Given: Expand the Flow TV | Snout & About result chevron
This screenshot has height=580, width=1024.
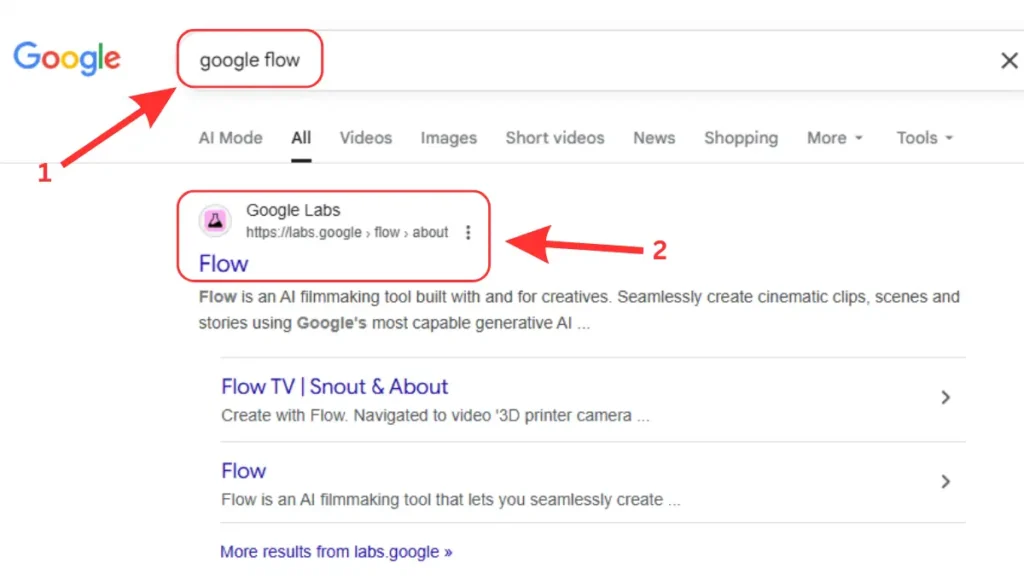Looking at the screenshot, I should tap(945, 397).
